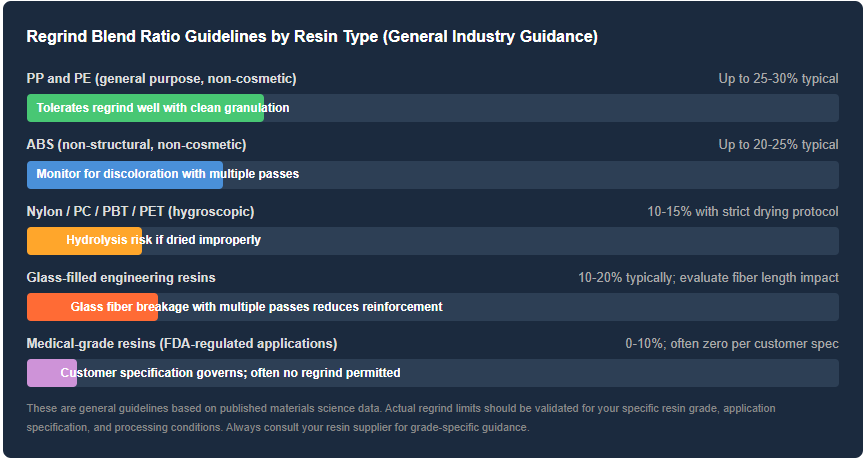Select the chart title Regrind Blend Ratio Guidelines

click(312, 36)
